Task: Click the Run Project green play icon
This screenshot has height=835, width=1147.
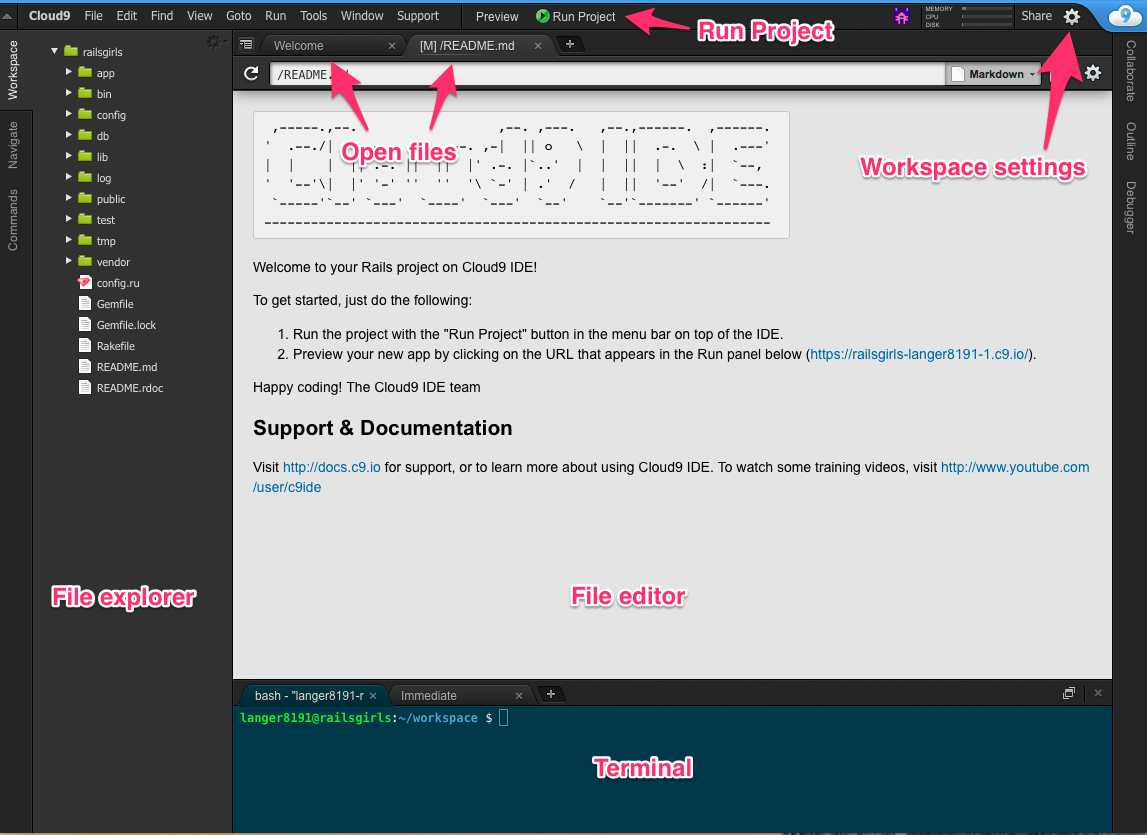Action: (x=543, y=16)
